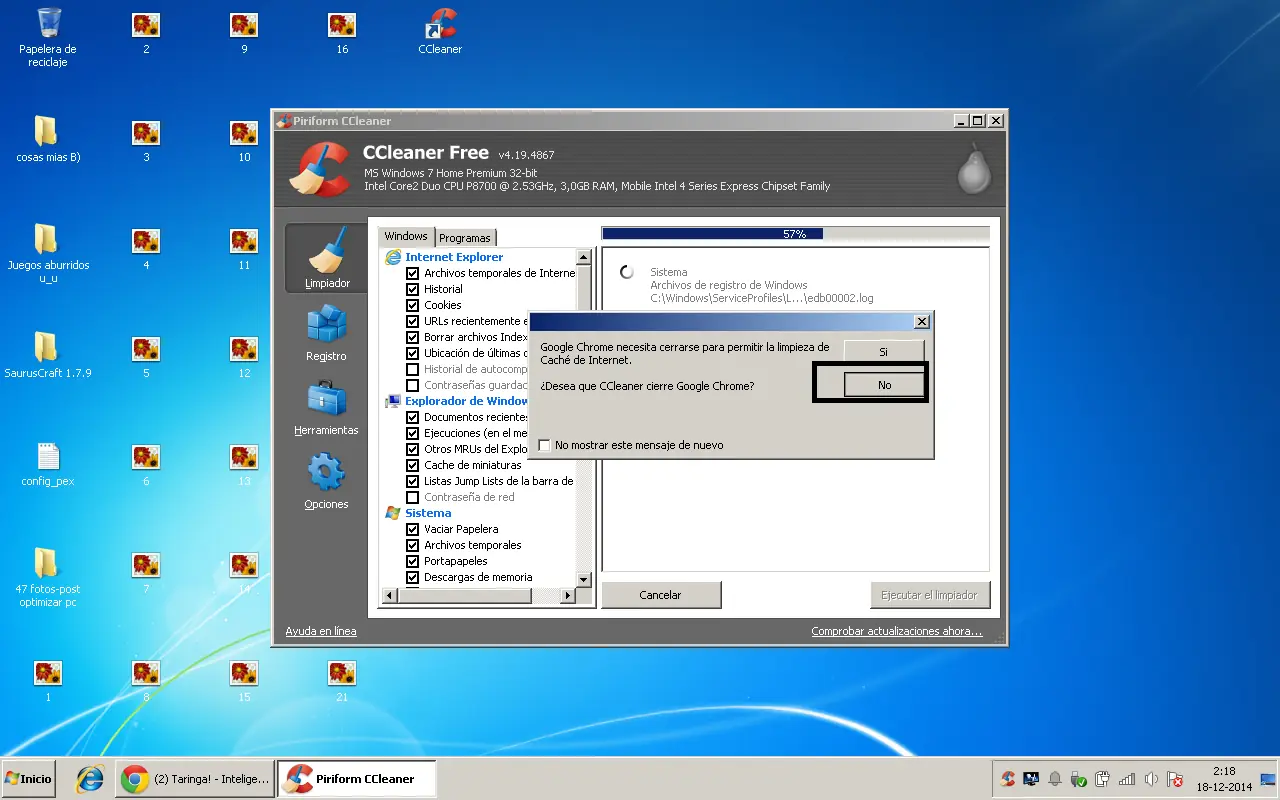Uncheck the 'Descargas de memoria' checkbox
Image resolution: width=1280 pixels, height=800 pixels.
coord(413,577)
